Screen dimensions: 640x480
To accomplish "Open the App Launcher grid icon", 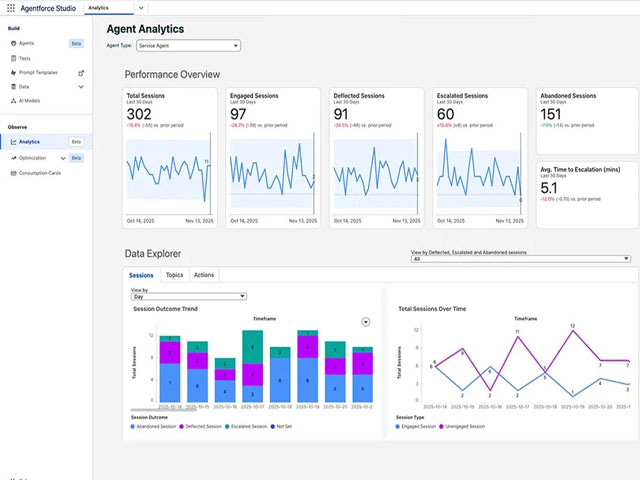I will (11, 8).
